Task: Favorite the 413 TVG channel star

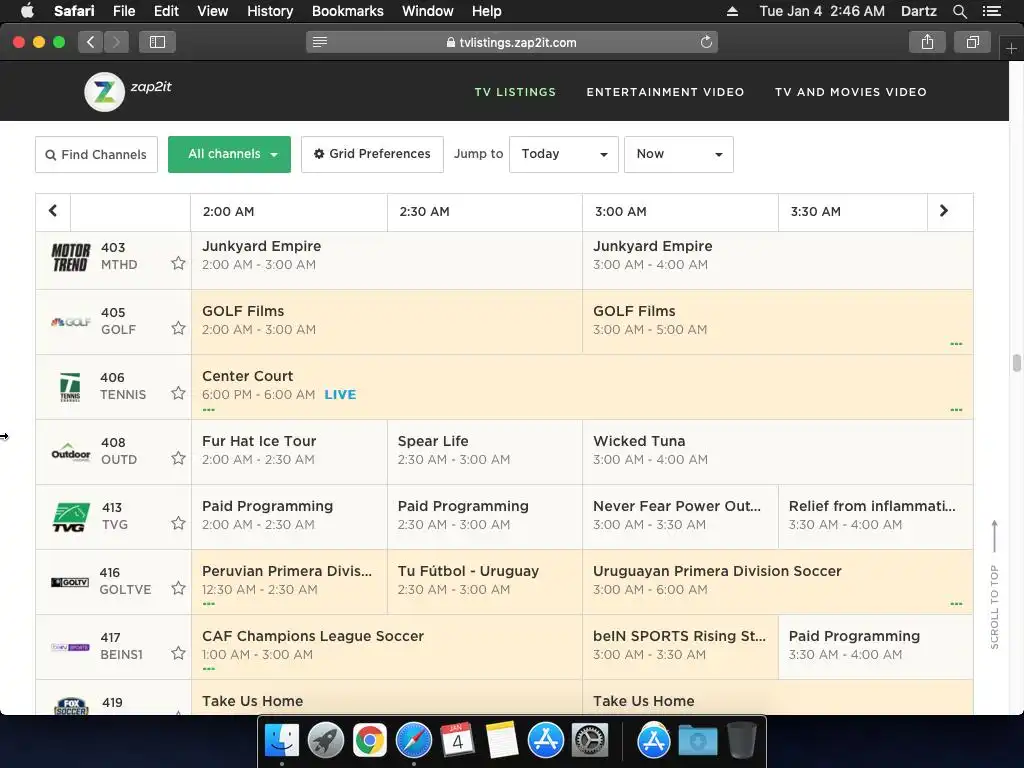Action: pyautogui.click(x=178, y=523)
